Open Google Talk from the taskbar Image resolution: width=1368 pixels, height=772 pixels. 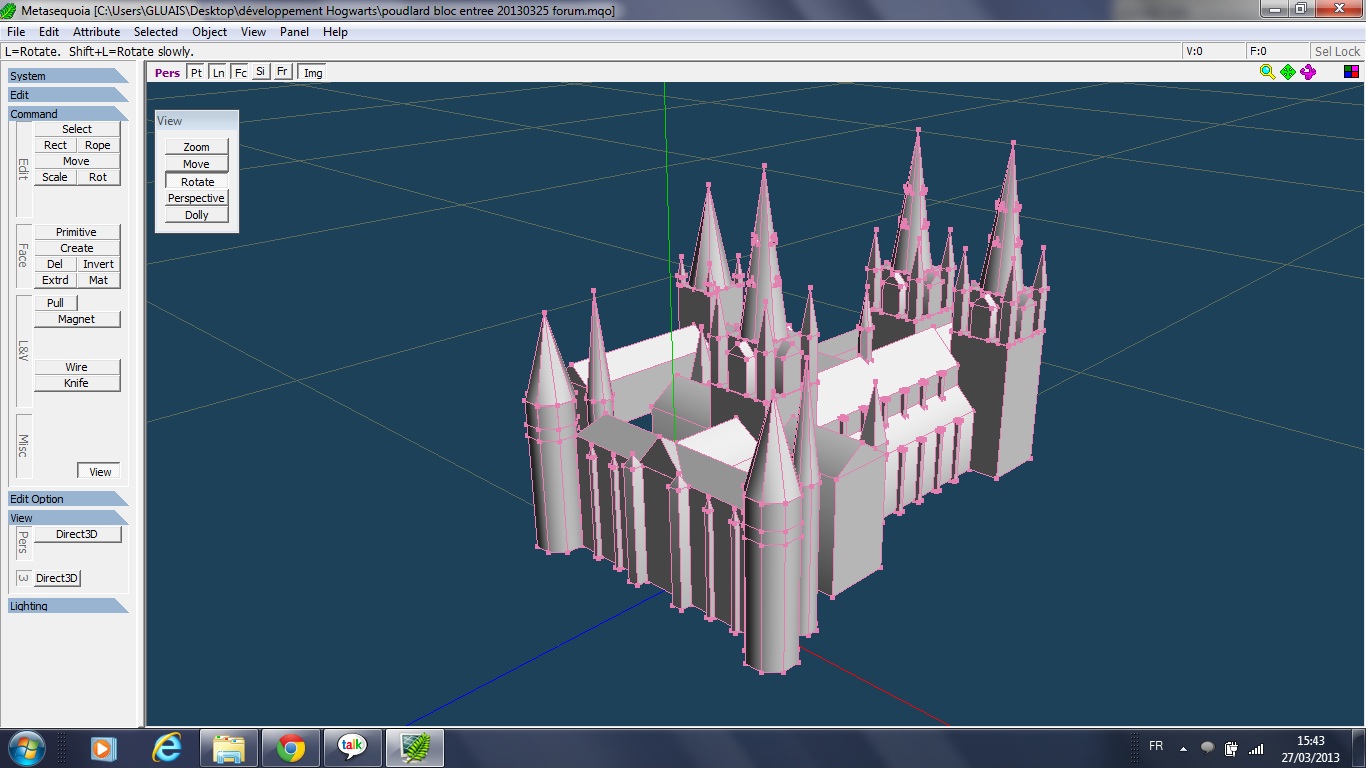[x=352, y=748]
